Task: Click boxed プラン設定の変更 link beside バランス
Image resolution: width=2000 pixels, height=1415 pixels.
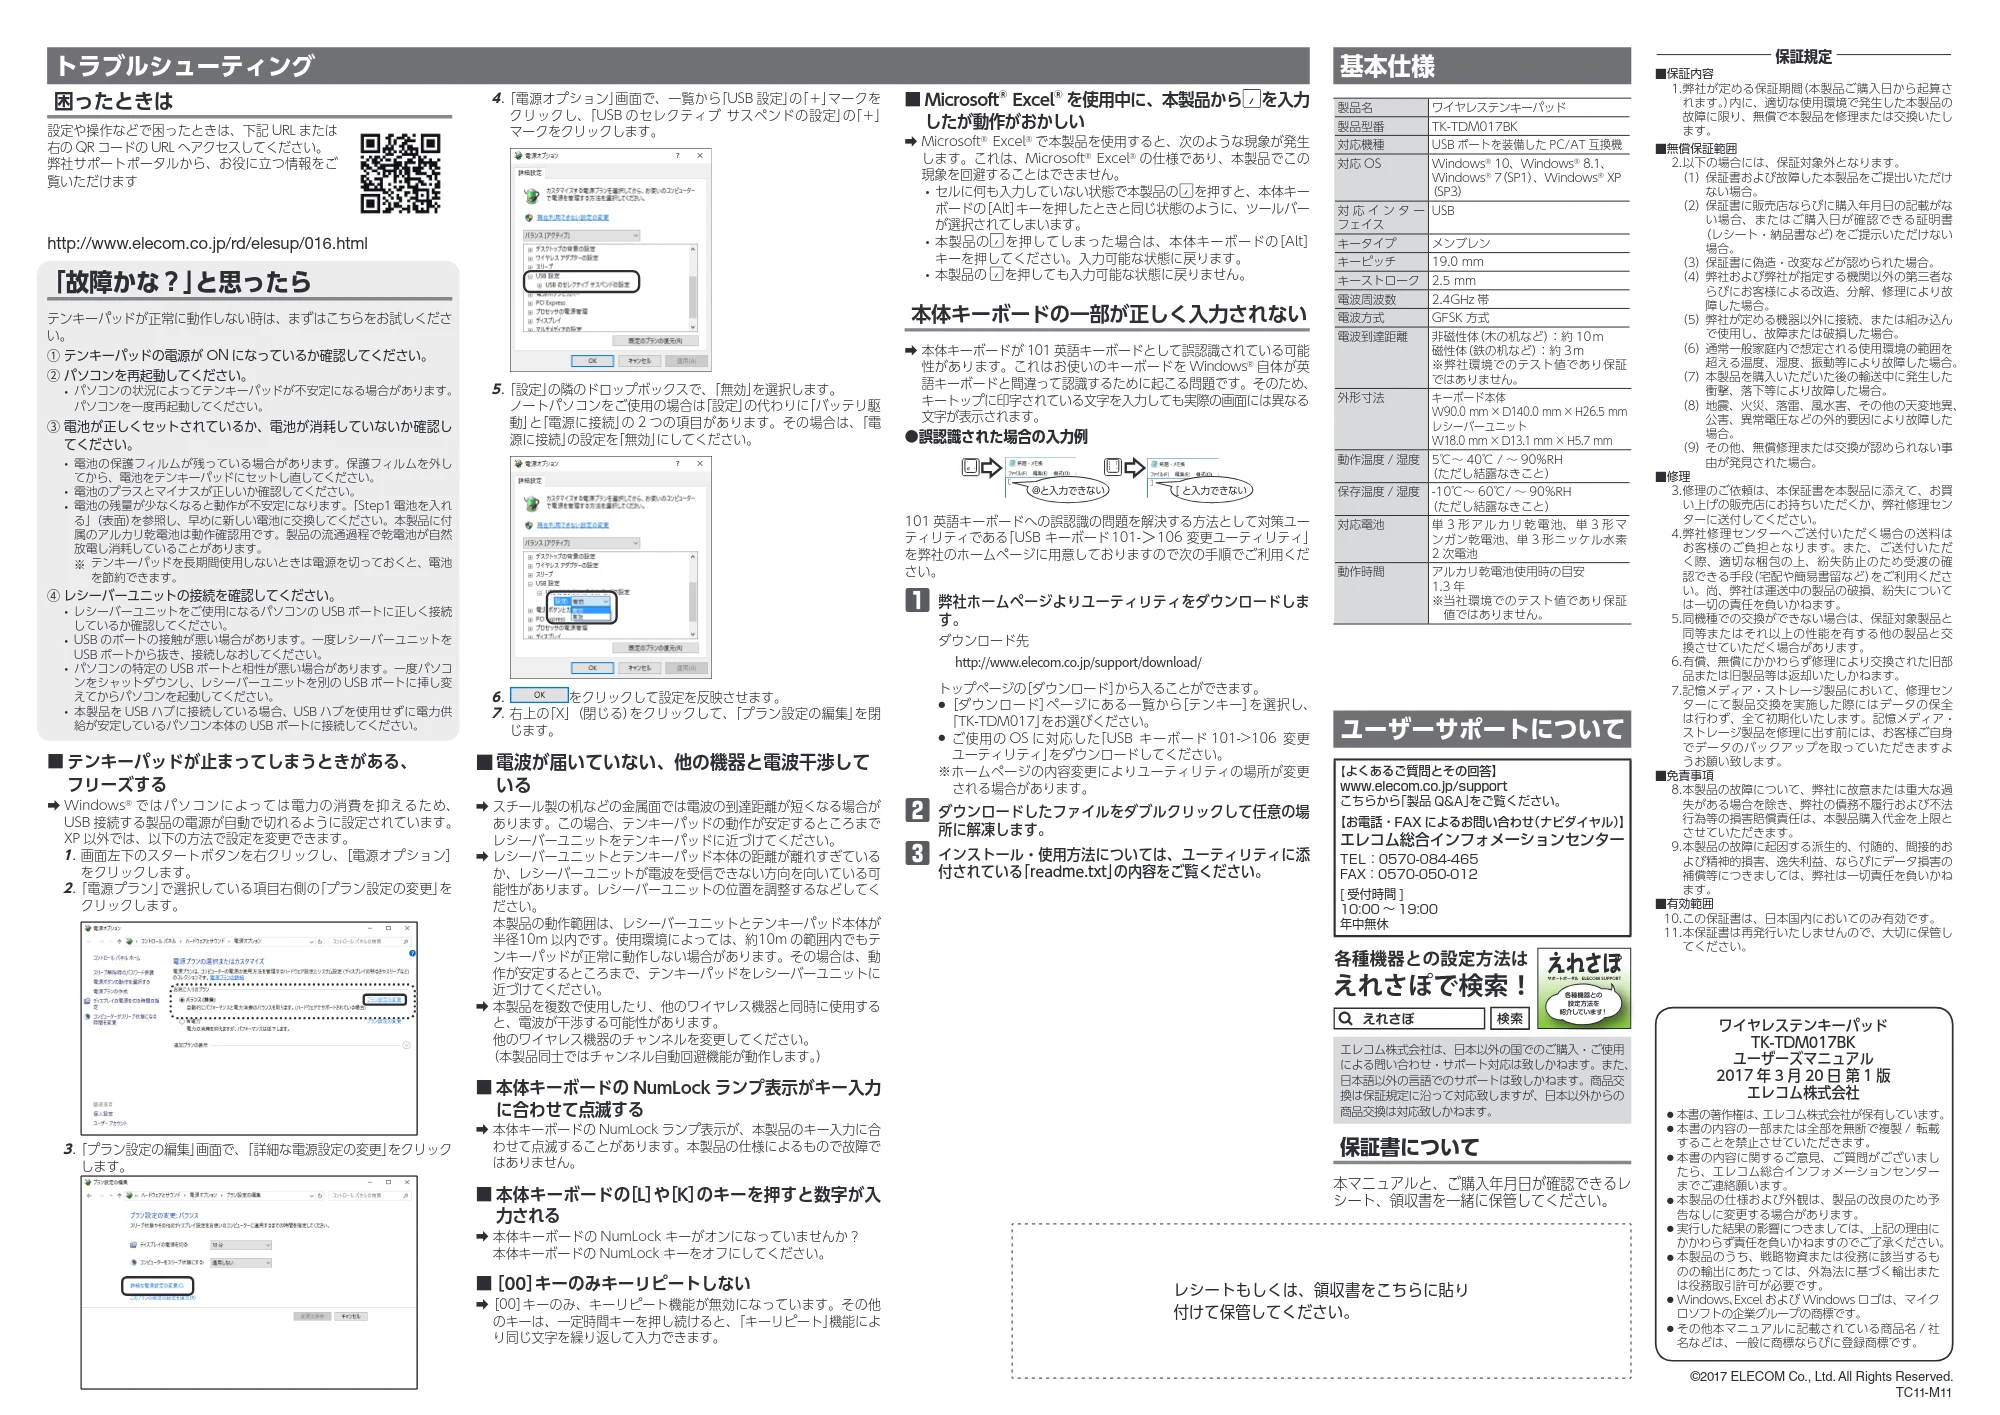Action: coord(385,999)
